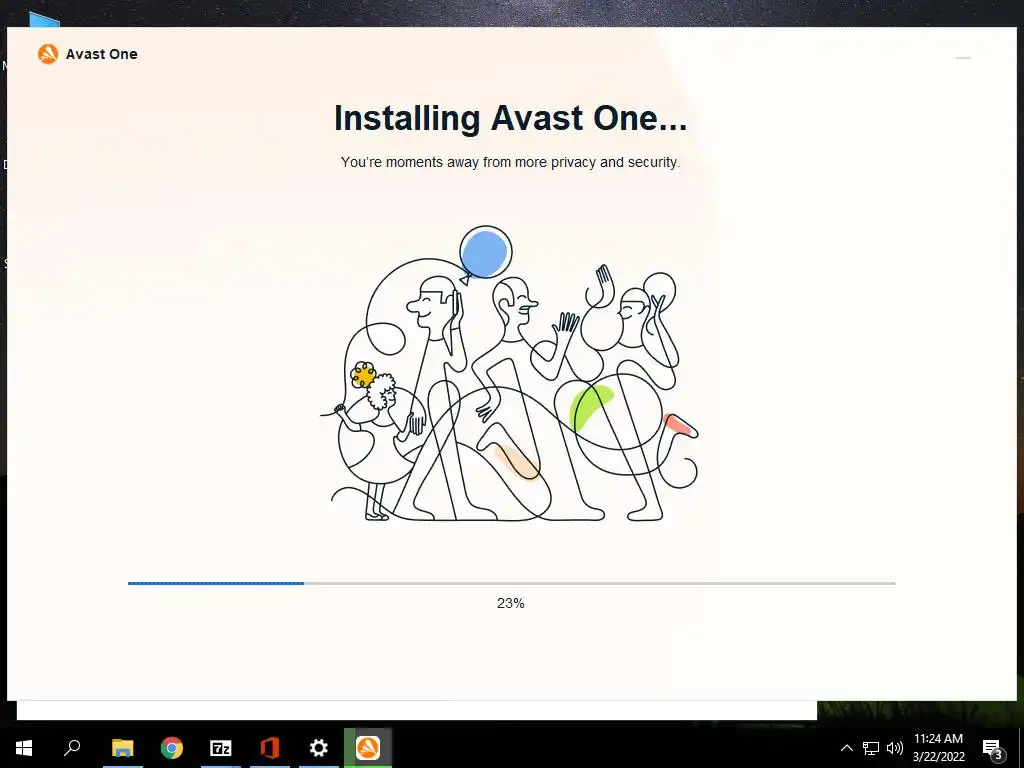
Task: Click the Installing Avast One heading
Action: 511,118
